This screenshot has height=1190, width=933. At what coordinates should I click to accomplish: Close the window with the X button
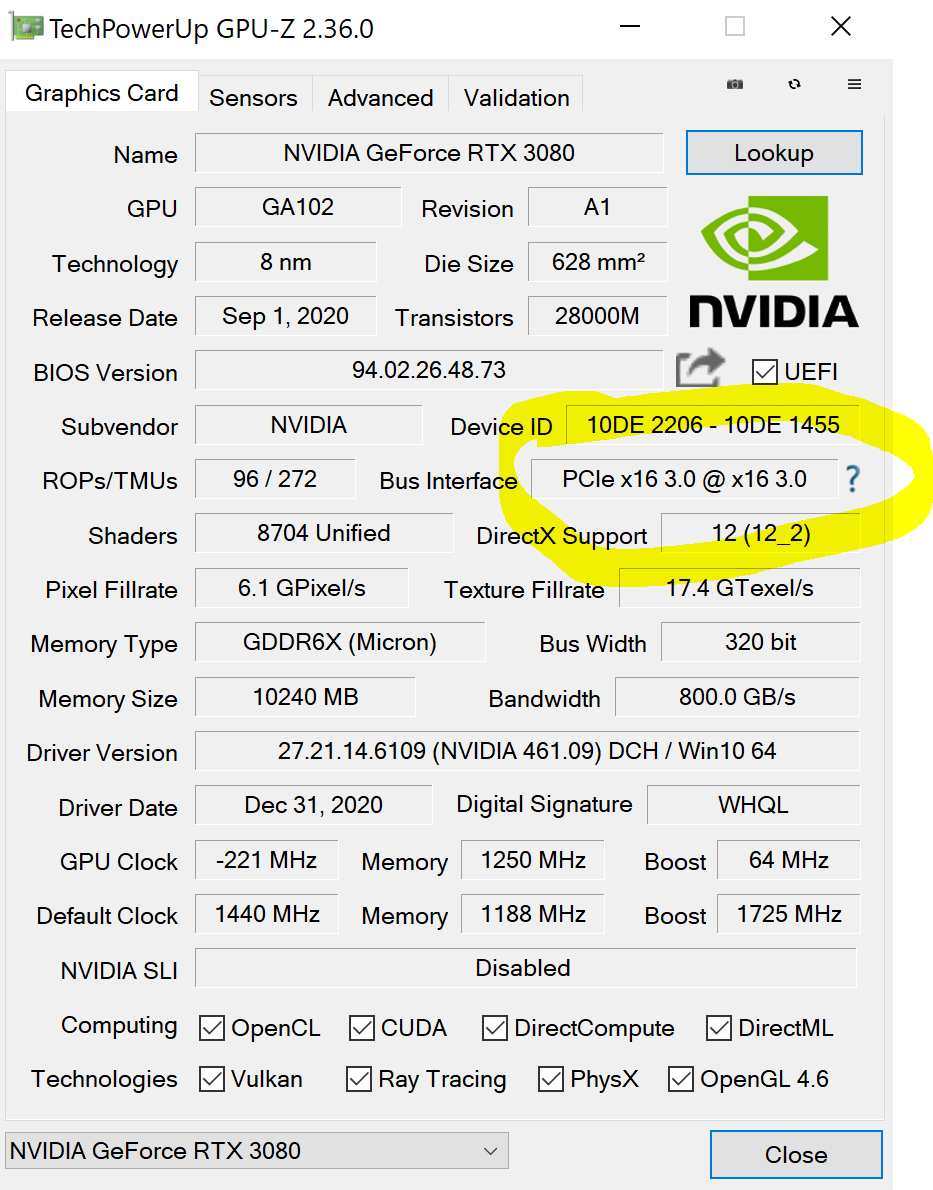click(840, 27)
